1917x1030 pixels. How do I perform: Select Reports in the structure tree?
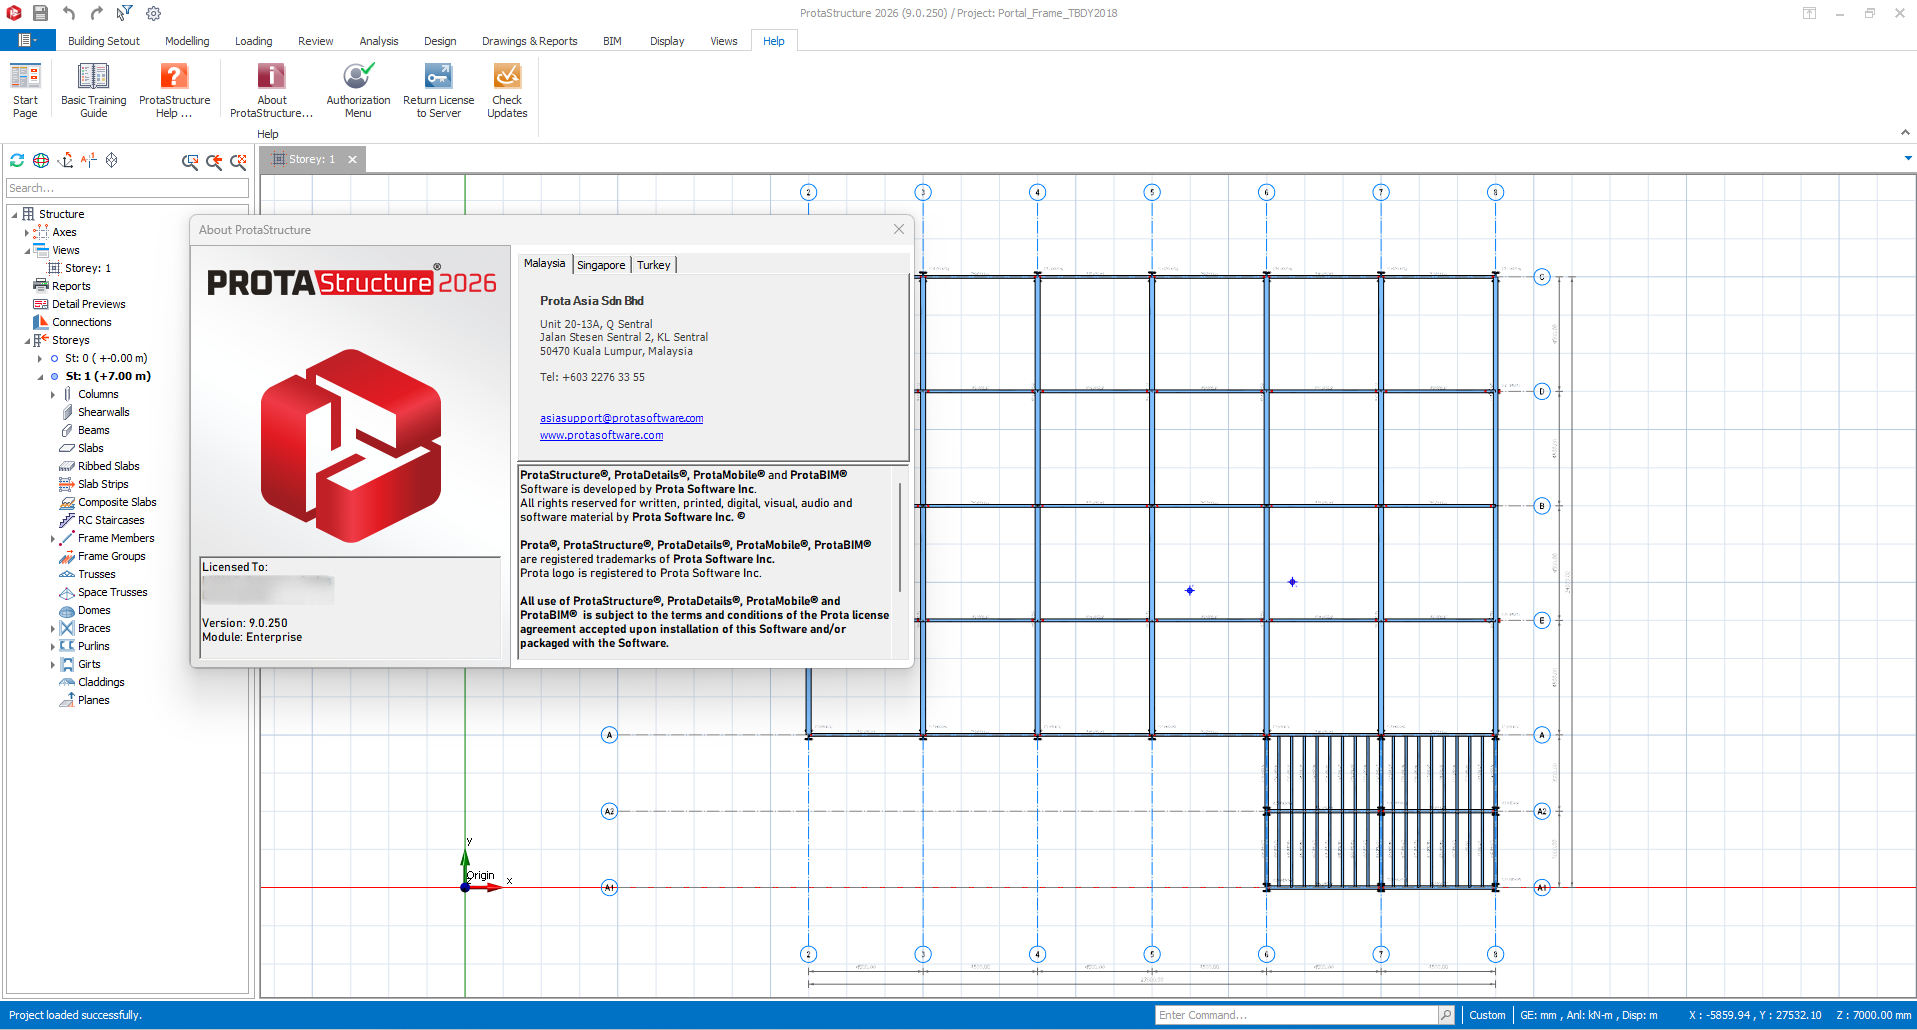pyautogui.click(x=71, y=286)
